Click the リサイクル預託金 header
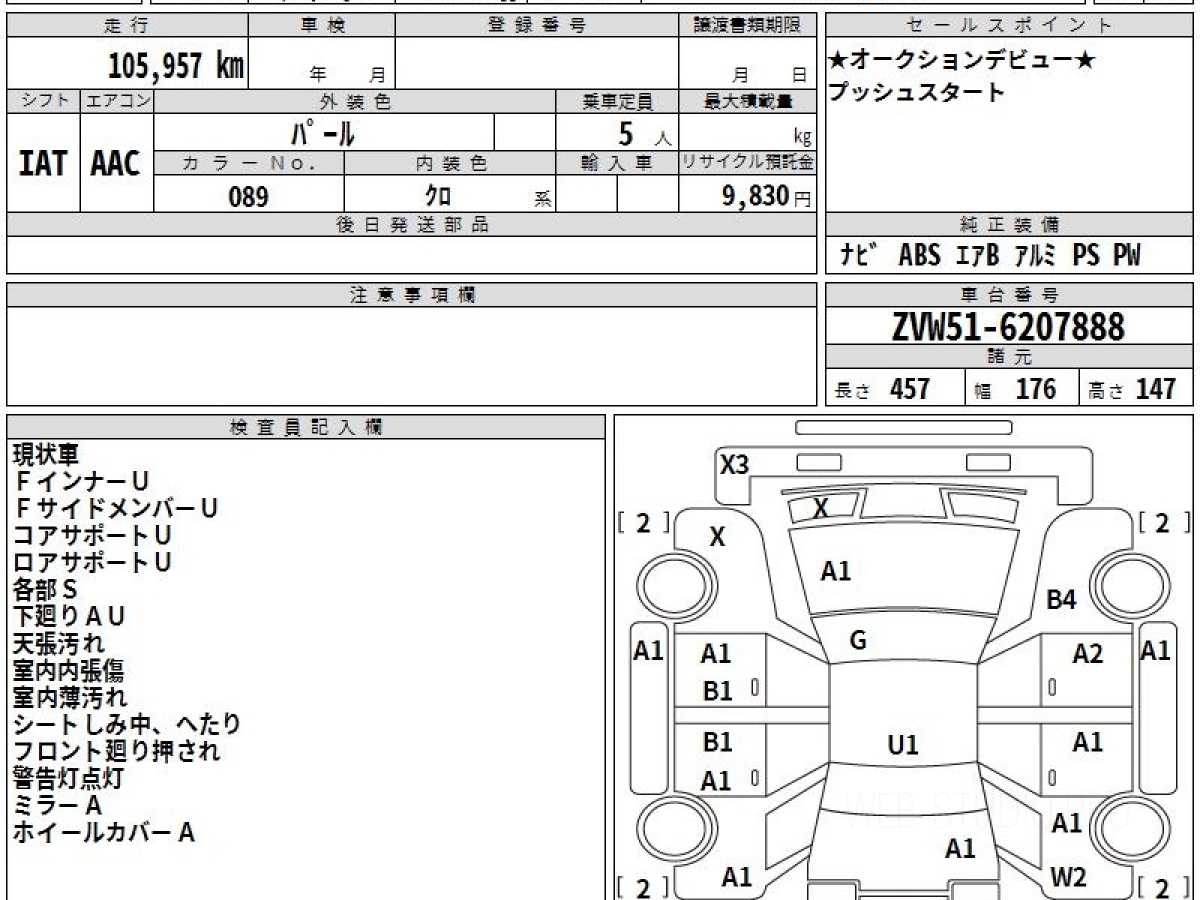Viewport: 1200px width, 900px height. point(747,163)
